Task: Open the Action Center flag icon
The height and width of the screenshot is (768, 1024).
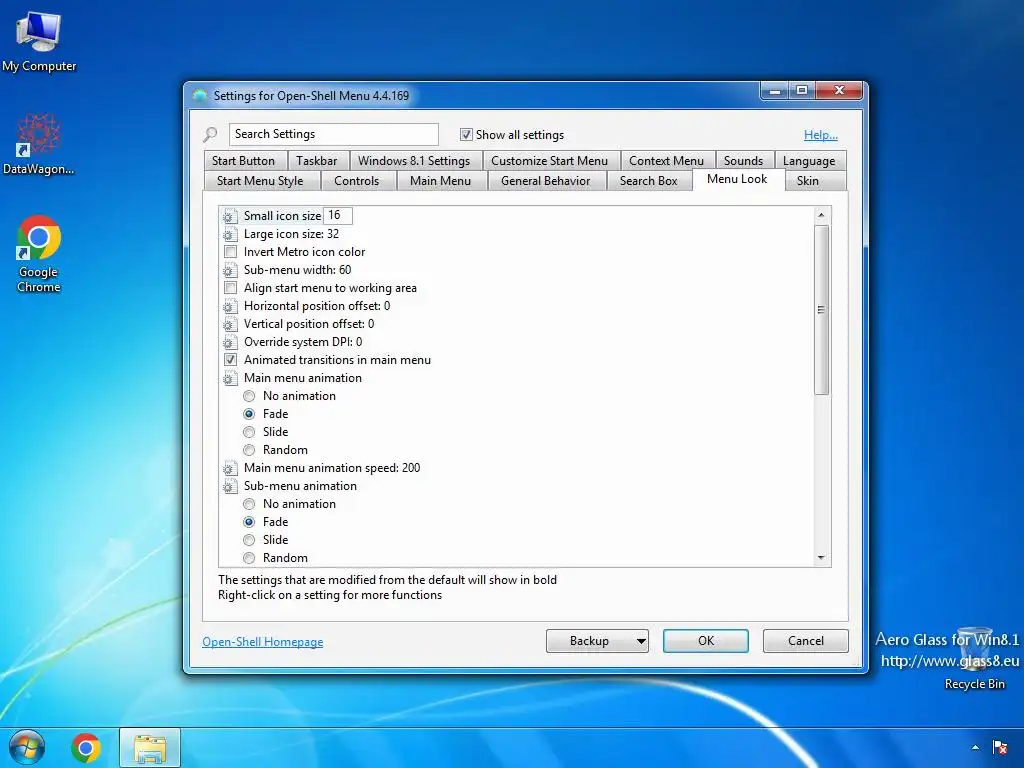Action: 999,747
